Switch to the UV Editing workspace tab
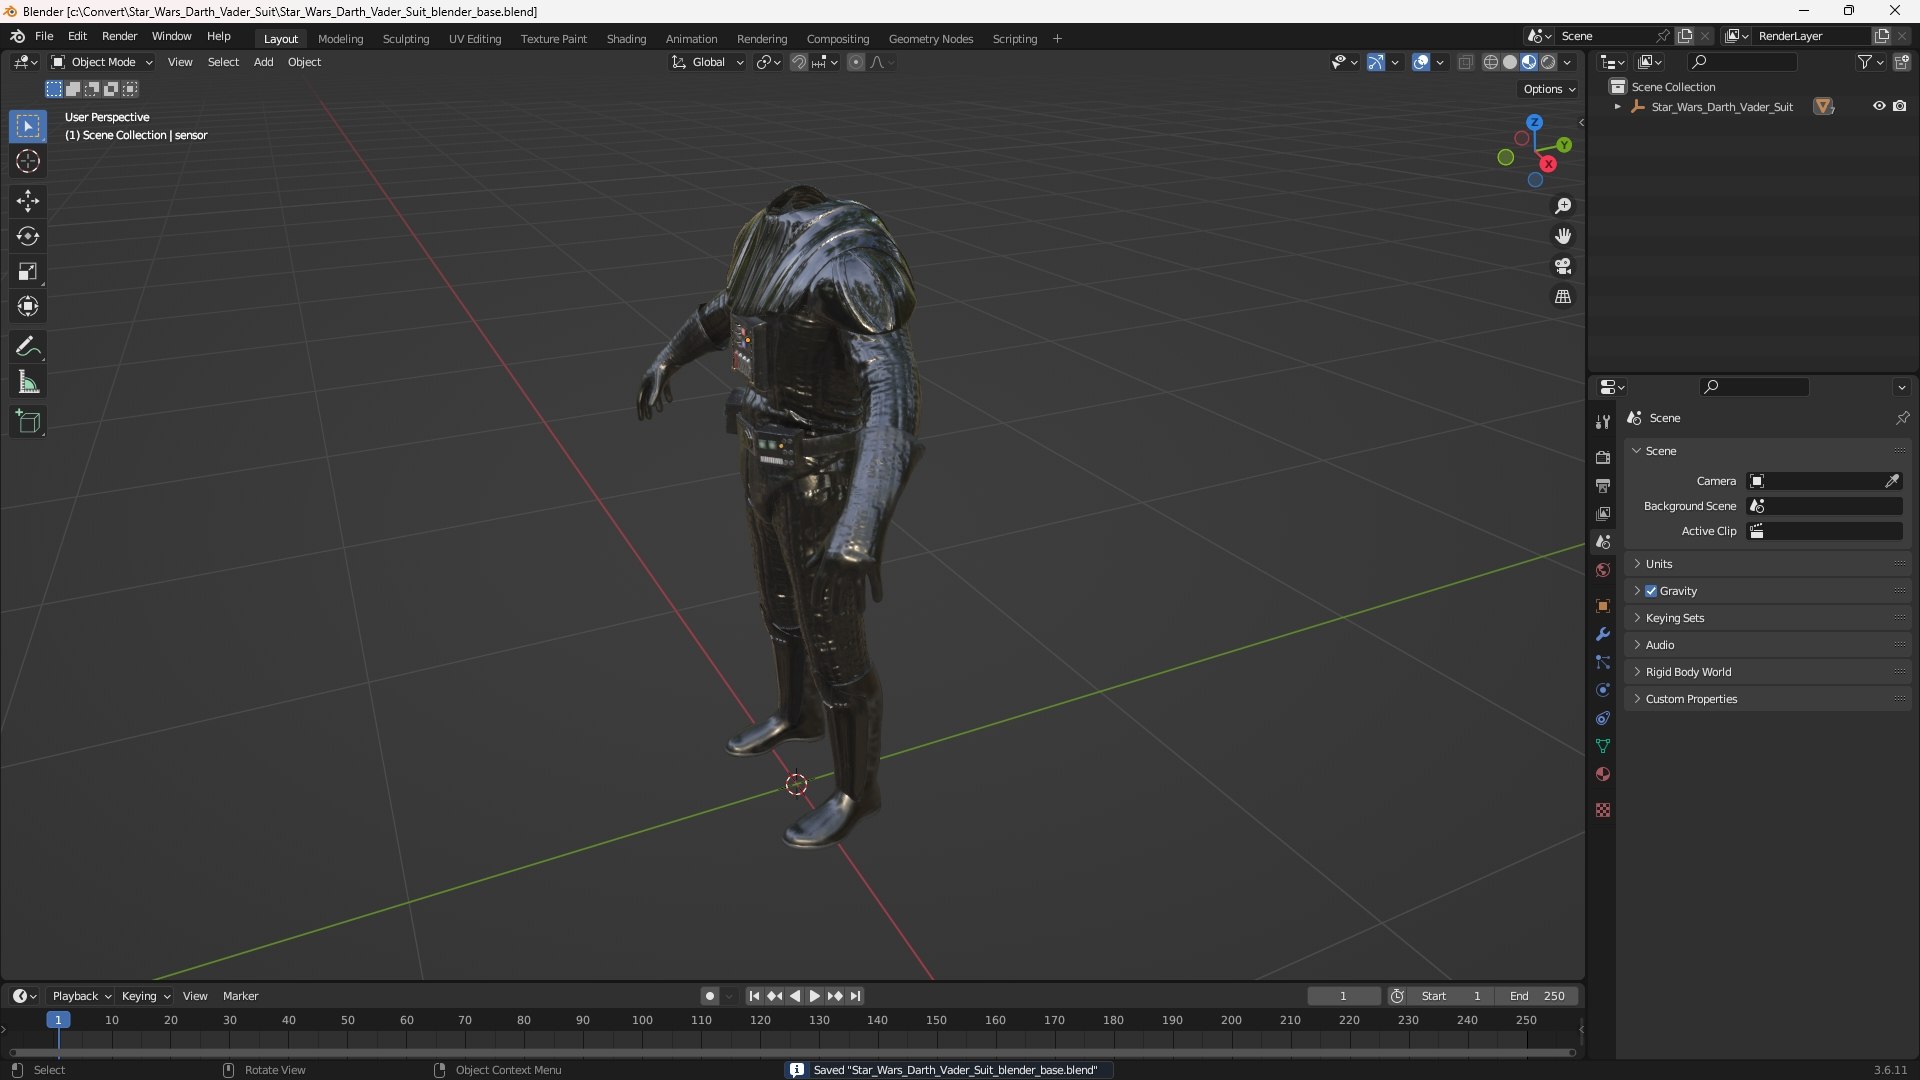 (475, 39)
